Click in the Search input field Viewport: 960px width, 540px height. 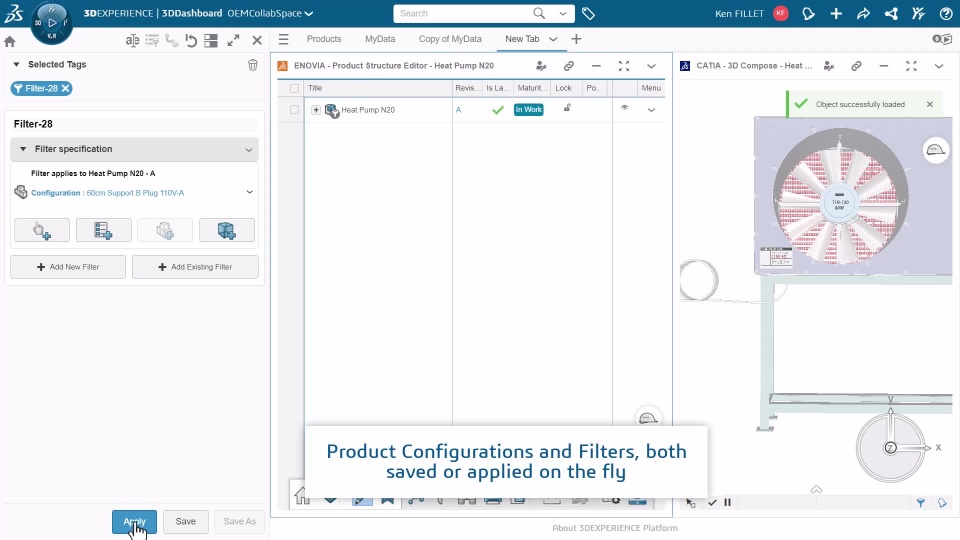click(462, 13)
